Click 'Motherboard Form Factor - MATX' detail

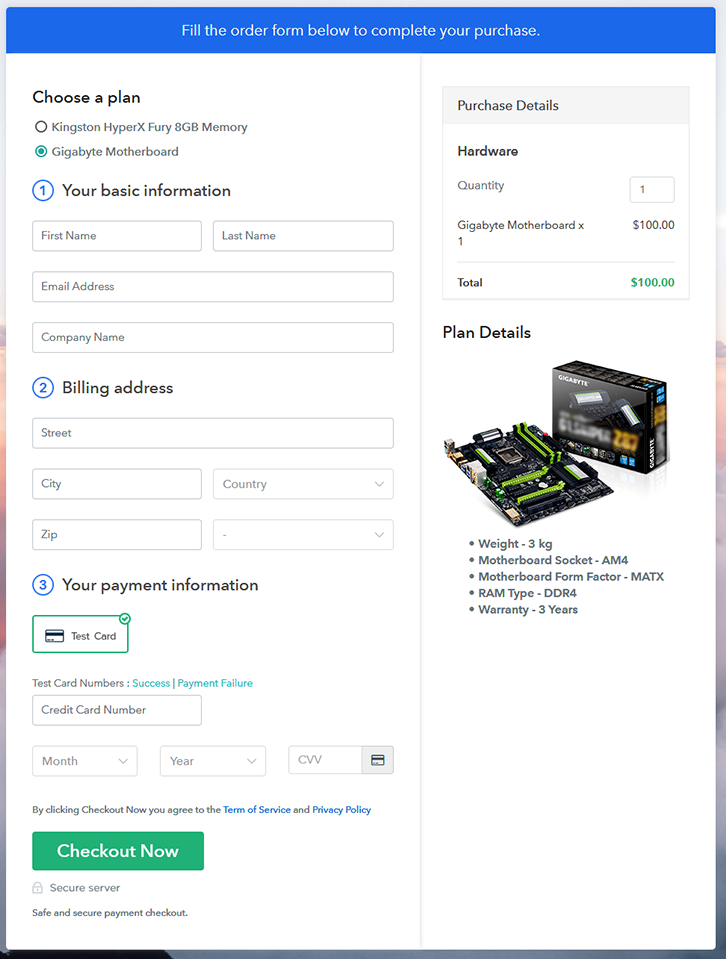pyautogui.click(x=571, y=577)
